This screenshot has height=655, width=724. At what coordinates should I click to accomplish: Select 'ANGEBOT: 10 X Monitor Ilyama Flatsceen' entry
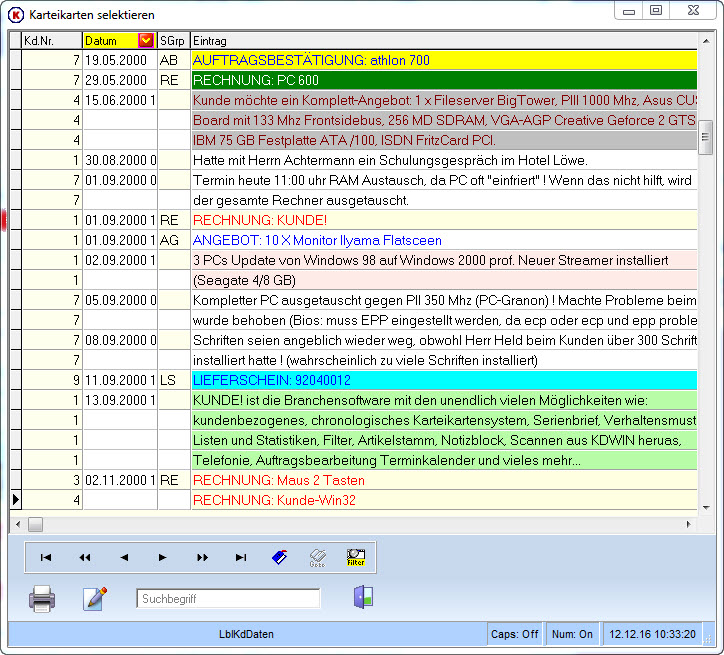tap(444, 240)
